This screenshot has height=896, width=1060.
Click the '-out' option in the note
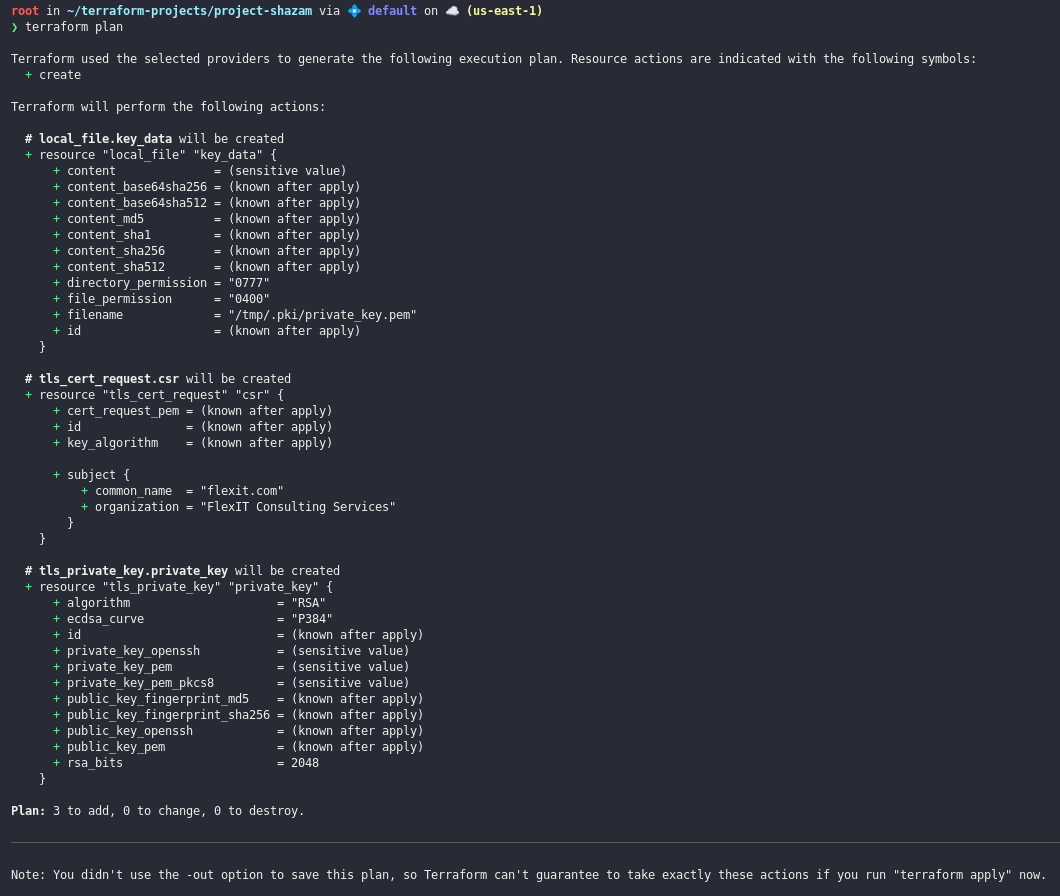point(200,875)
